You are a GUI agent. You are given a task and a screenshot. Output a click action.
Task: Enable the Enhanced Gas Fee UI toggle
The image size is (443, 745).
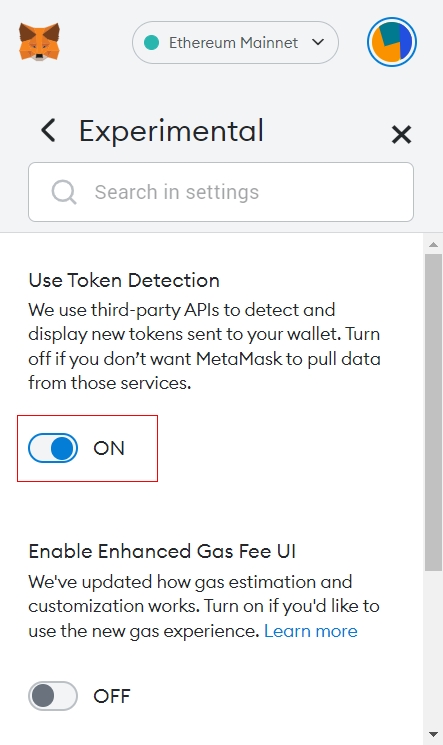point(53,696)
